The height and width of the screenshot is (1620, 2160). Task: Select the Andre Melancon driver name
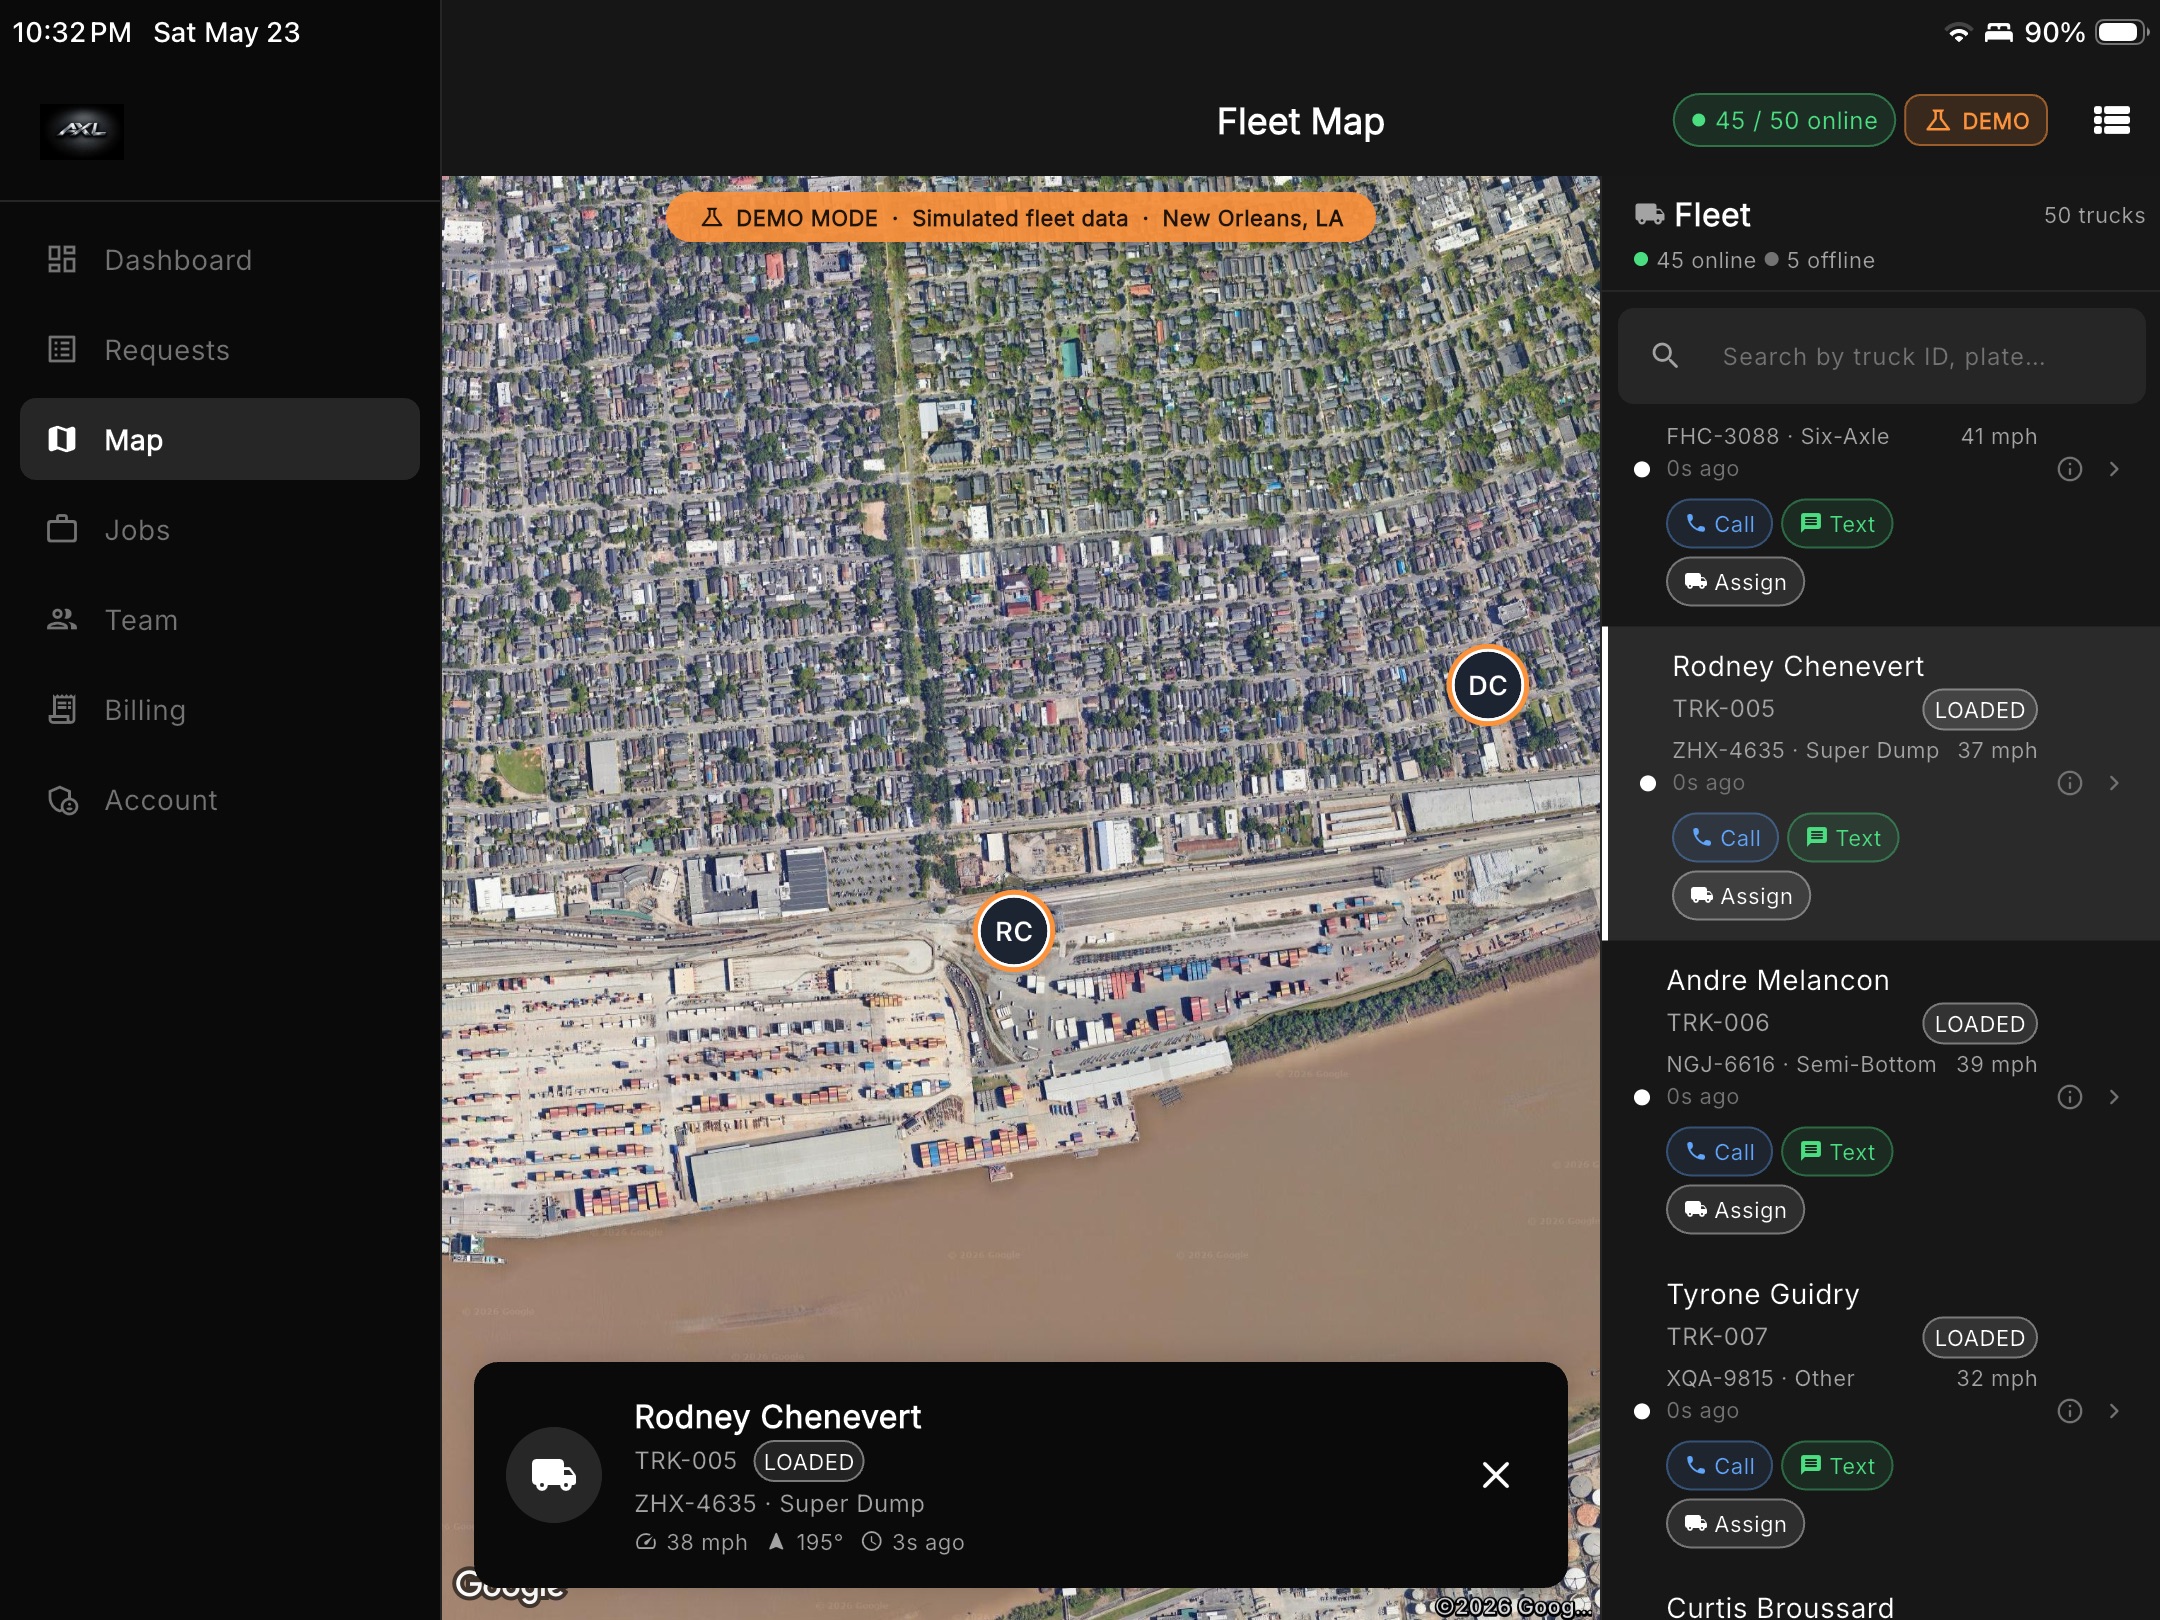[x=1778, y=980]
